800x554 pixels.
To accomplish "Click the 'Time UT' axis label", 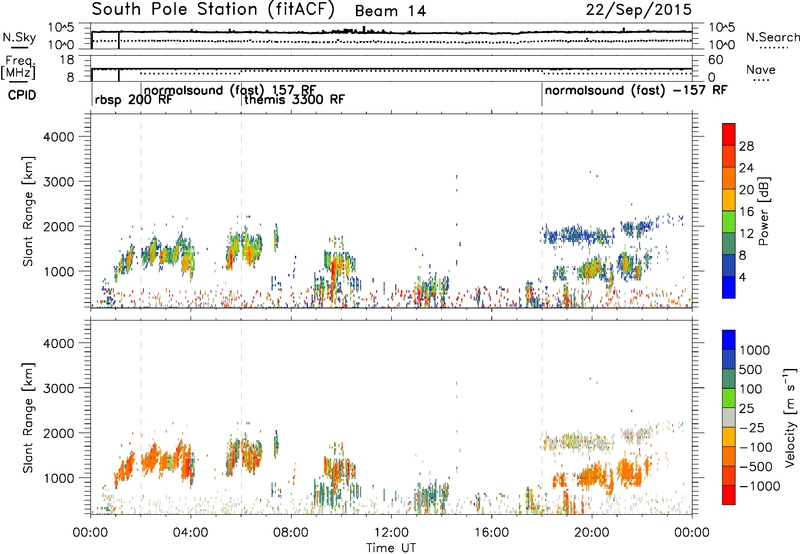I will [391, 548].
